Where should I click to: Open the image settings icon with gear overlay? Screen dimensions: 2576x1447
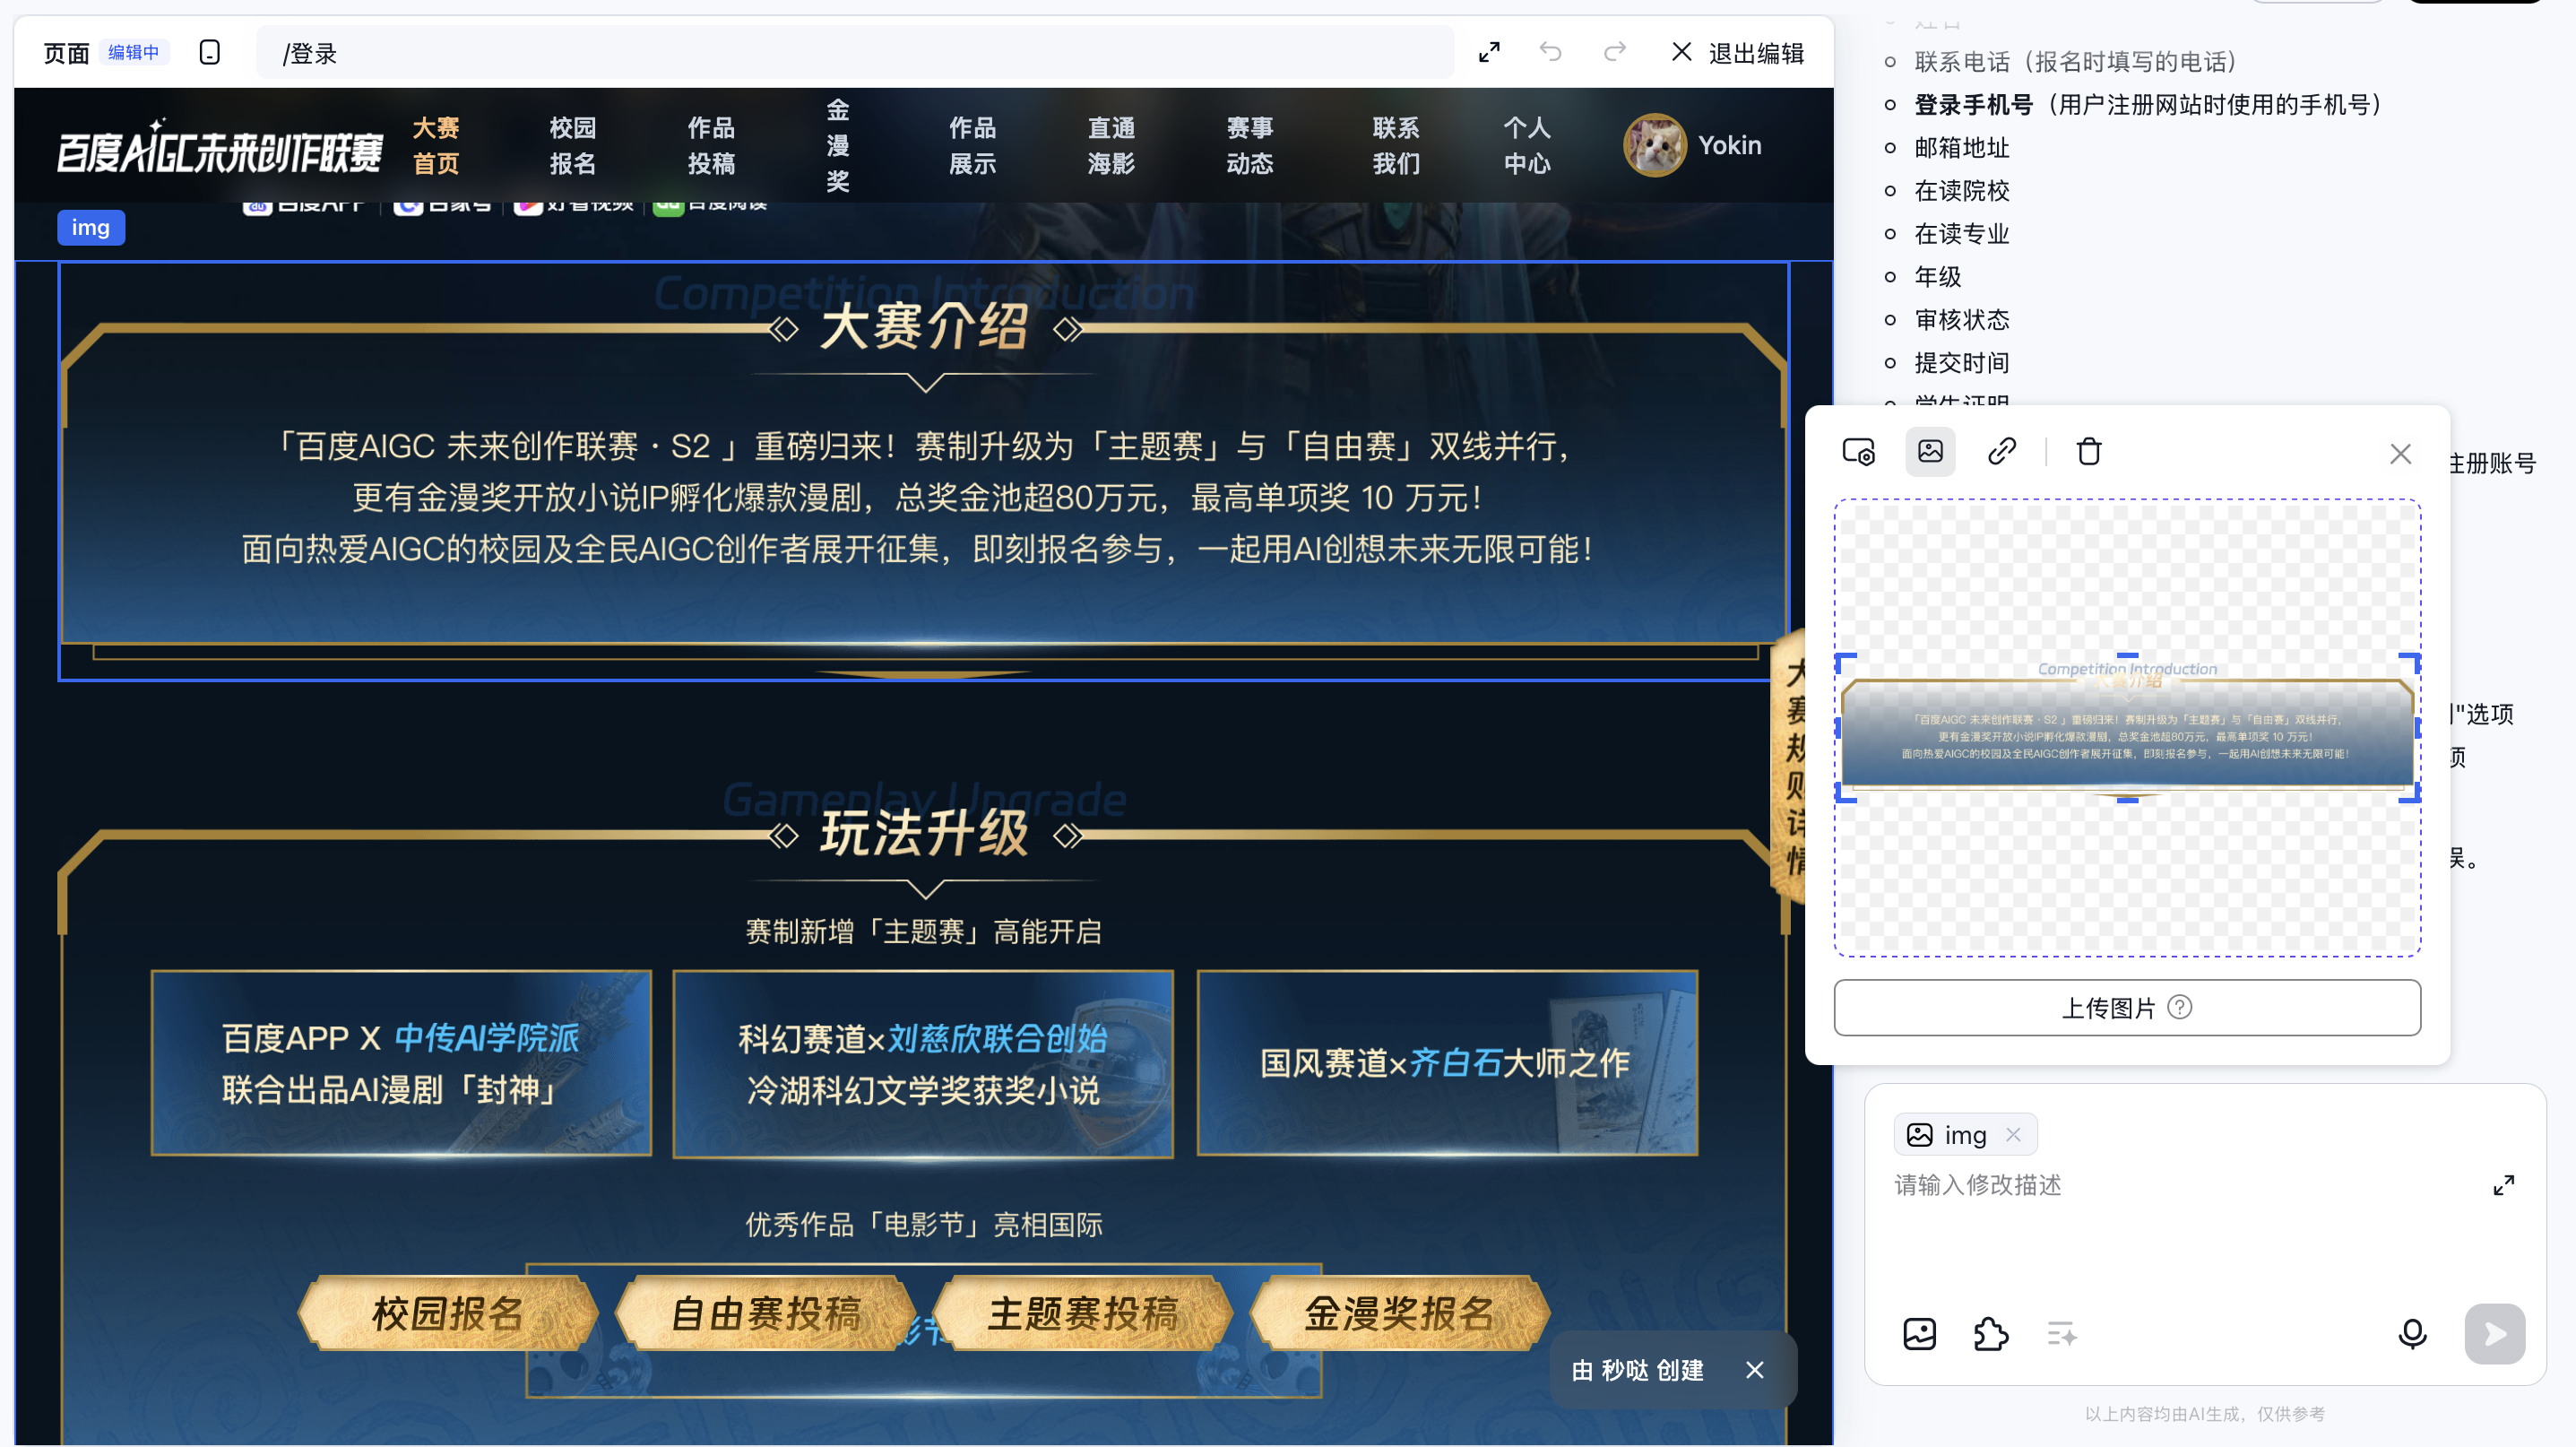1859,452
